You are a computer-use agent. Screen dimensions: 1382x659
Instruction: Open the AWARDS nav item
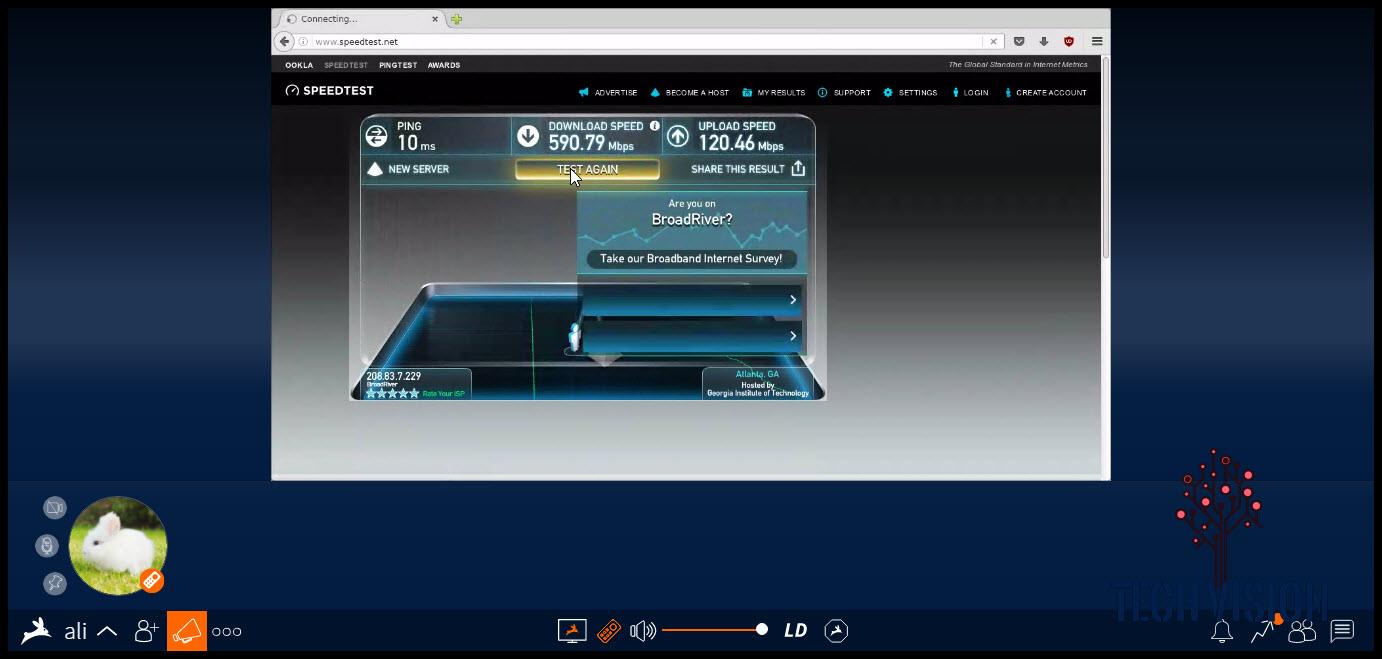(444, 65)
